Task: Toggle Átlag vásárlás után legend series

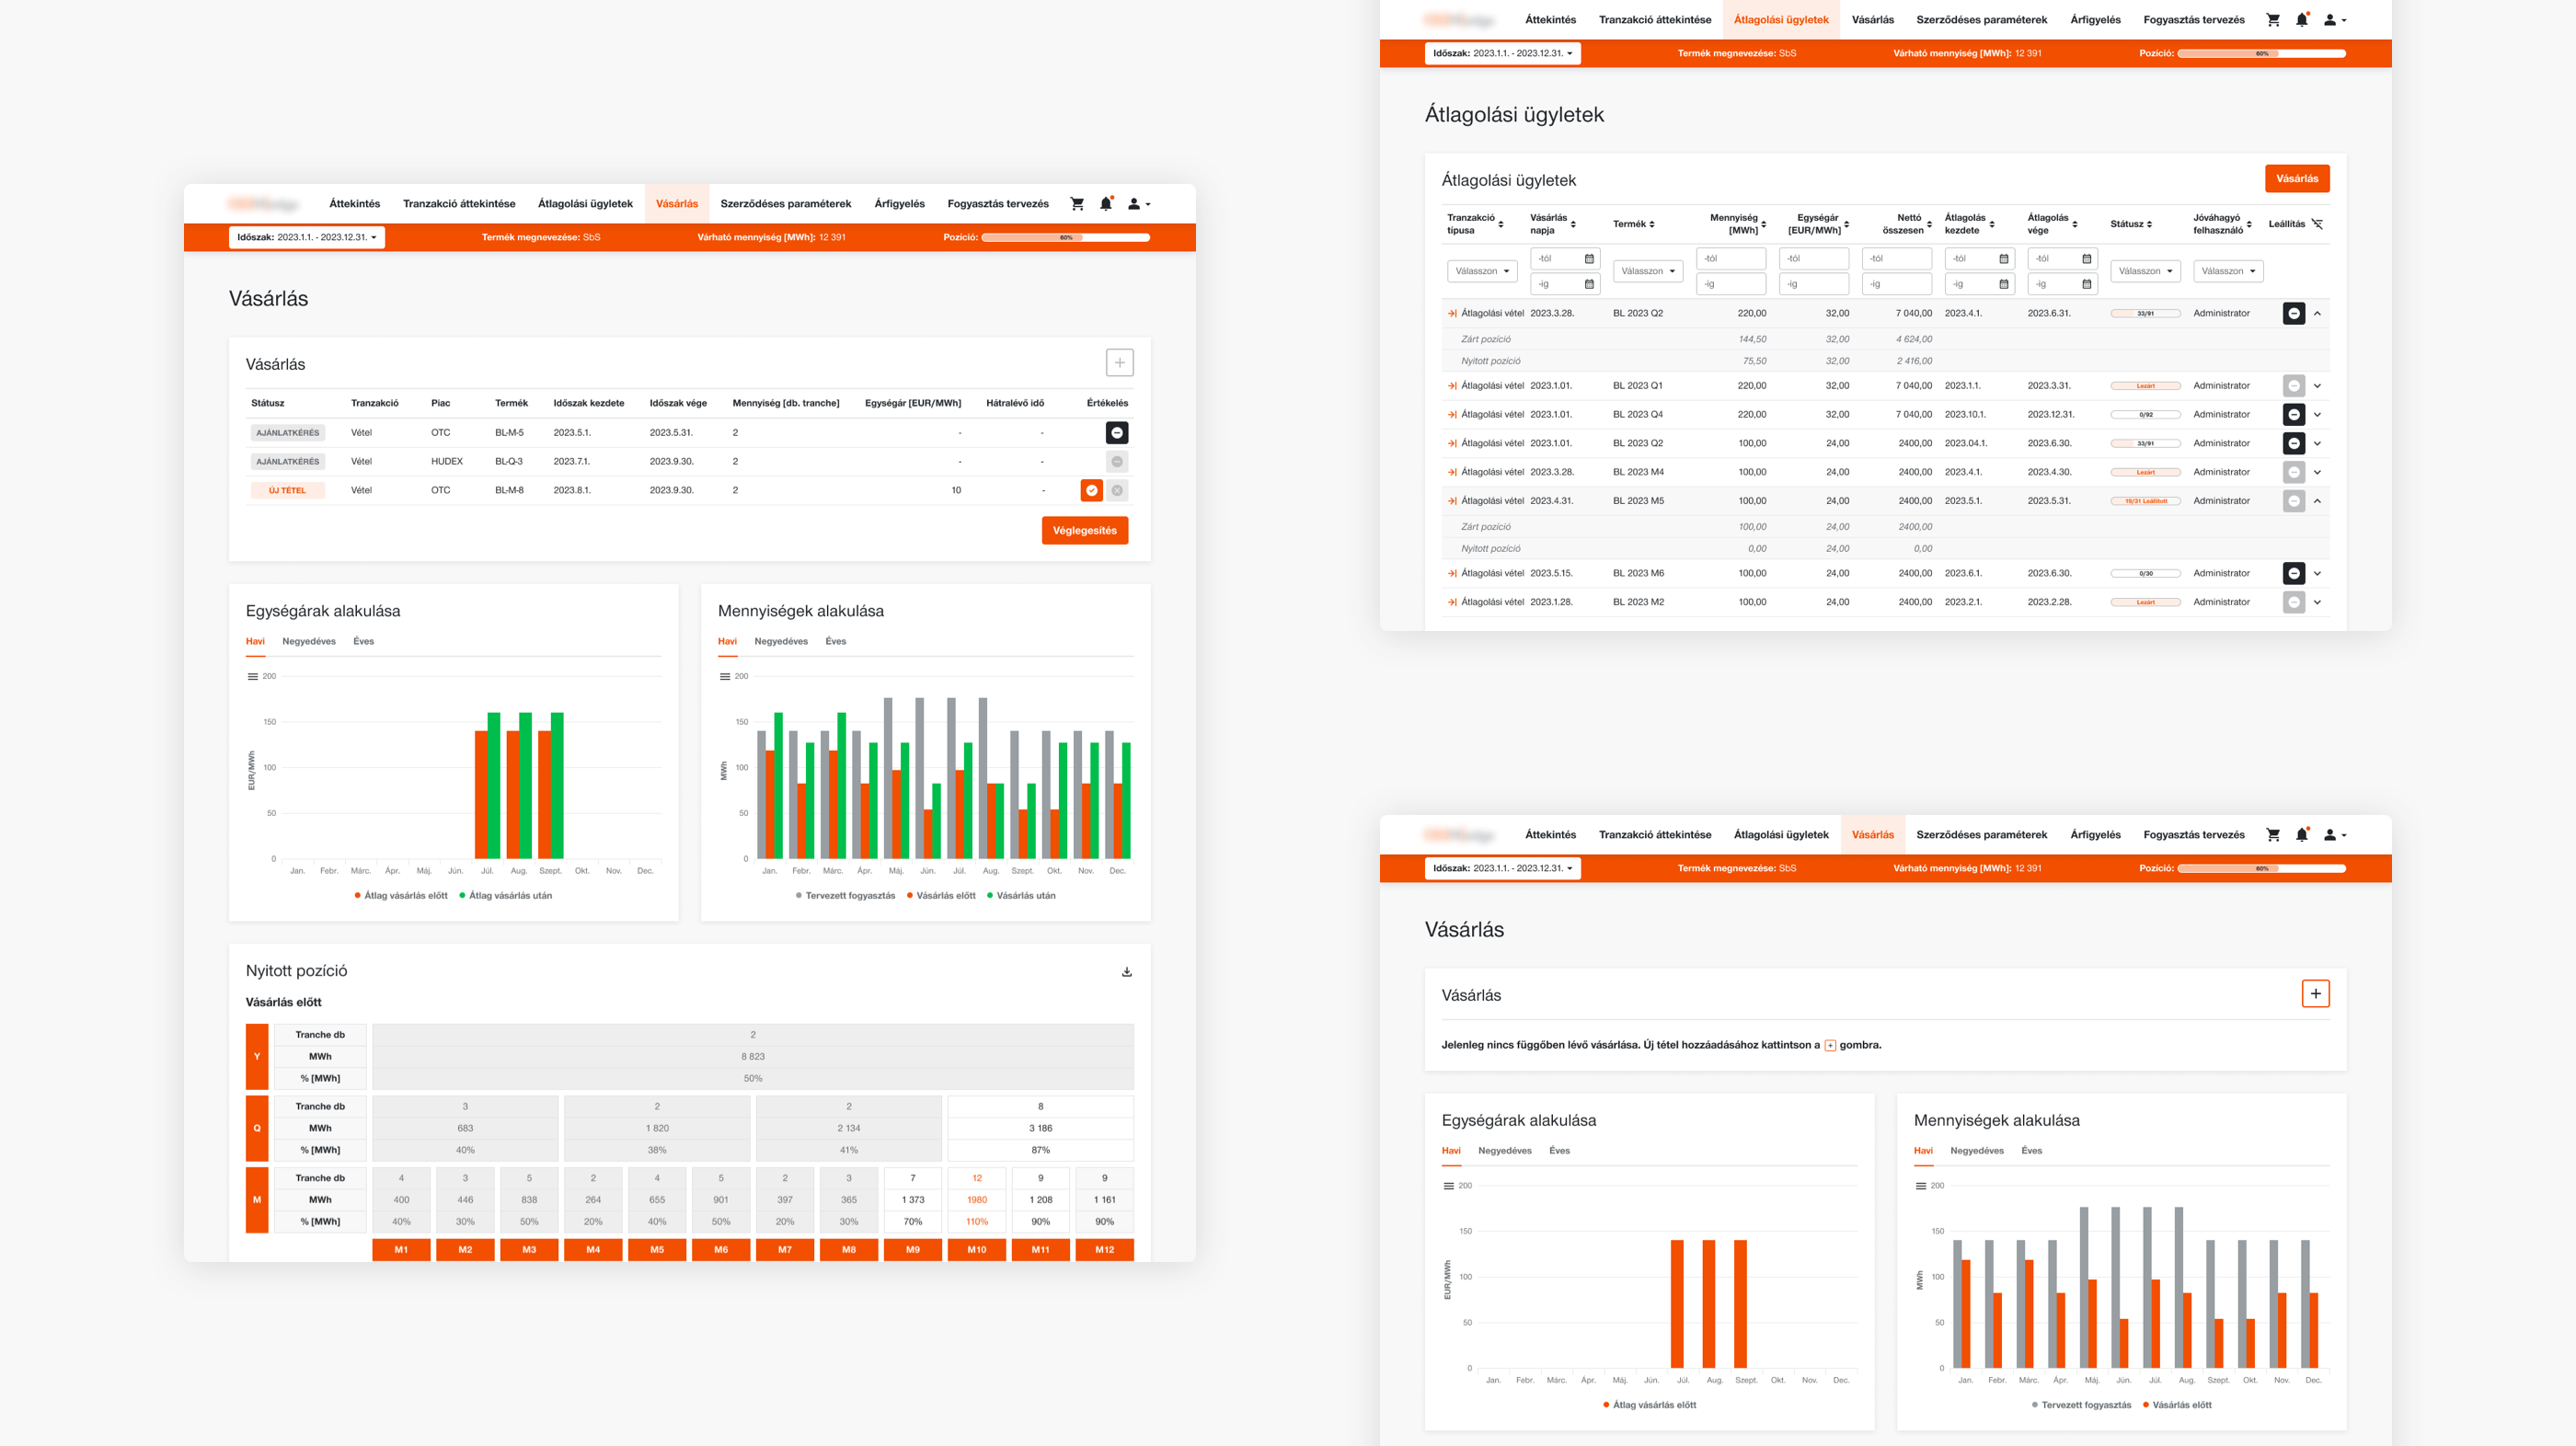Action: tap(506, 896)
